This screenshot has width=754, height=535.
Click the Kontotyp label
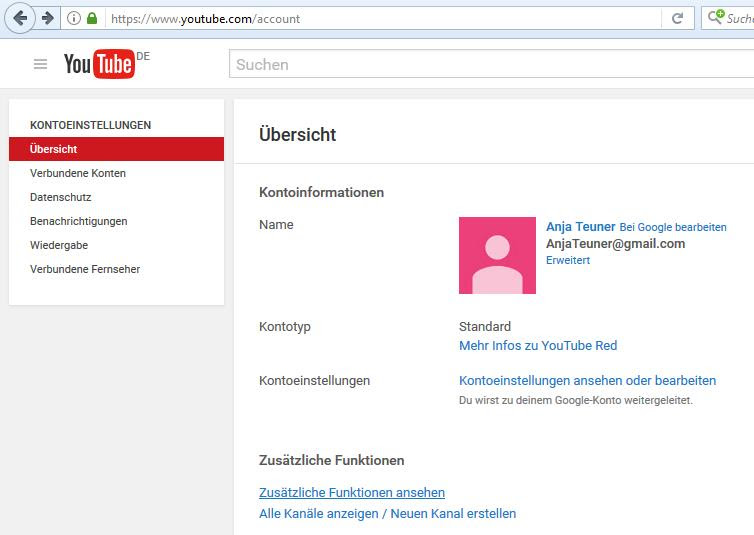tap(285, 327)
